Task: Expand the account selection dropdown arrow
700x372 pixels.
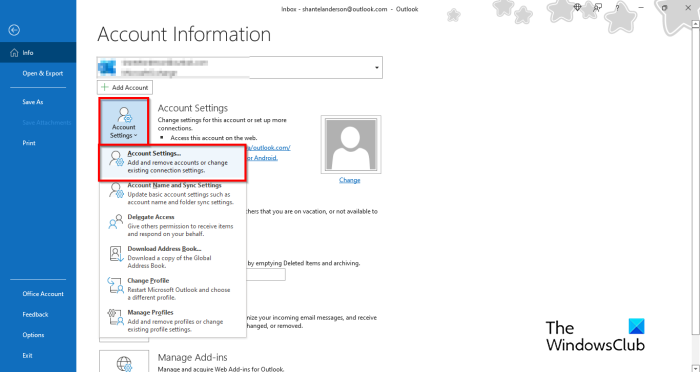Action: pyautogui.click(x=377, y=67)
